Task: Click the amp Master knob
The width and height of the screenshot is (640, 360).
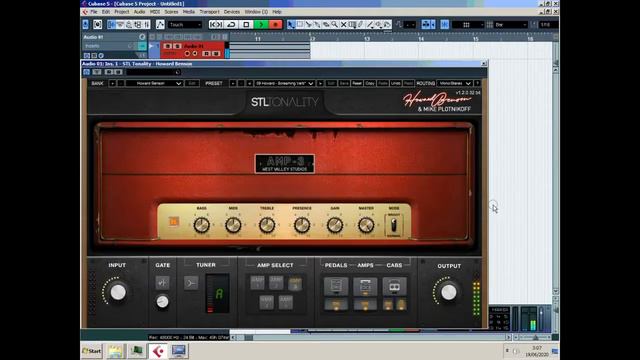Action: tap(366, 225)
